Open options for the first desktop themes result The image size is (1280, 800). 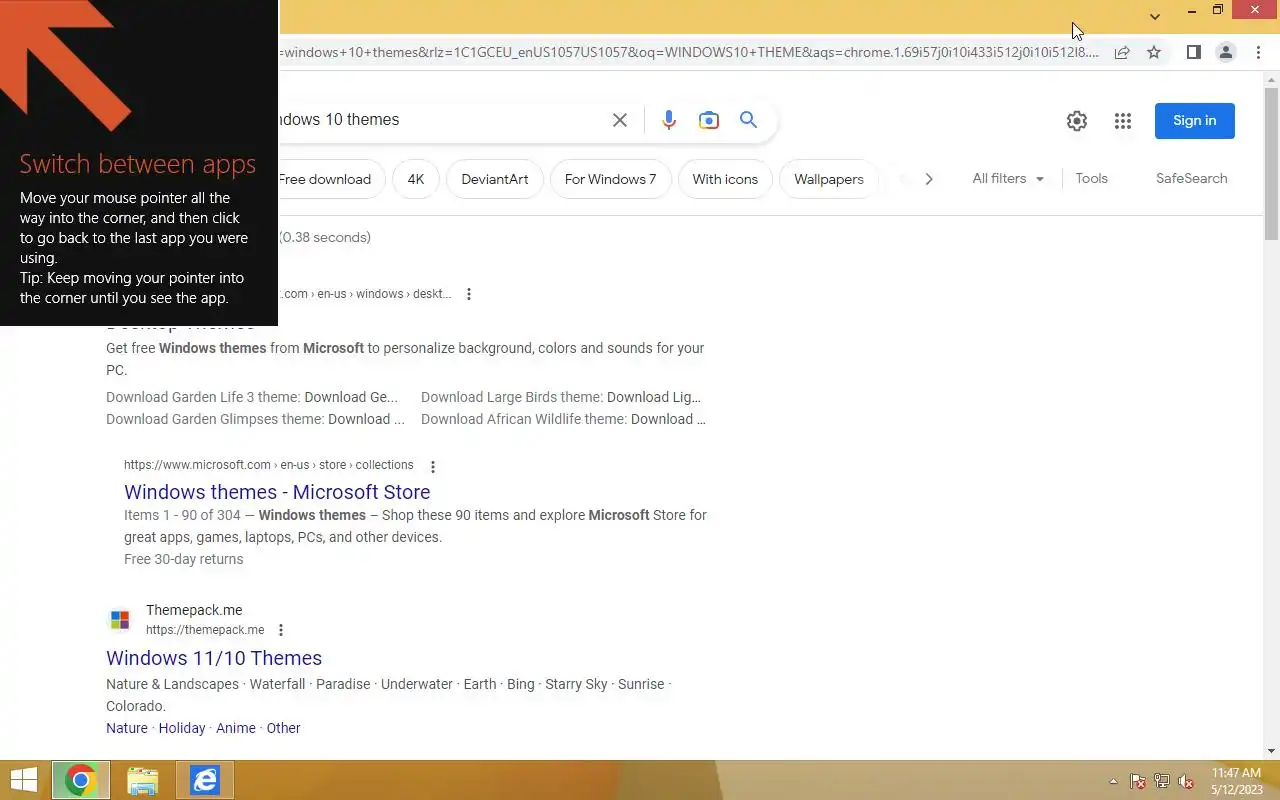[469, 294]
